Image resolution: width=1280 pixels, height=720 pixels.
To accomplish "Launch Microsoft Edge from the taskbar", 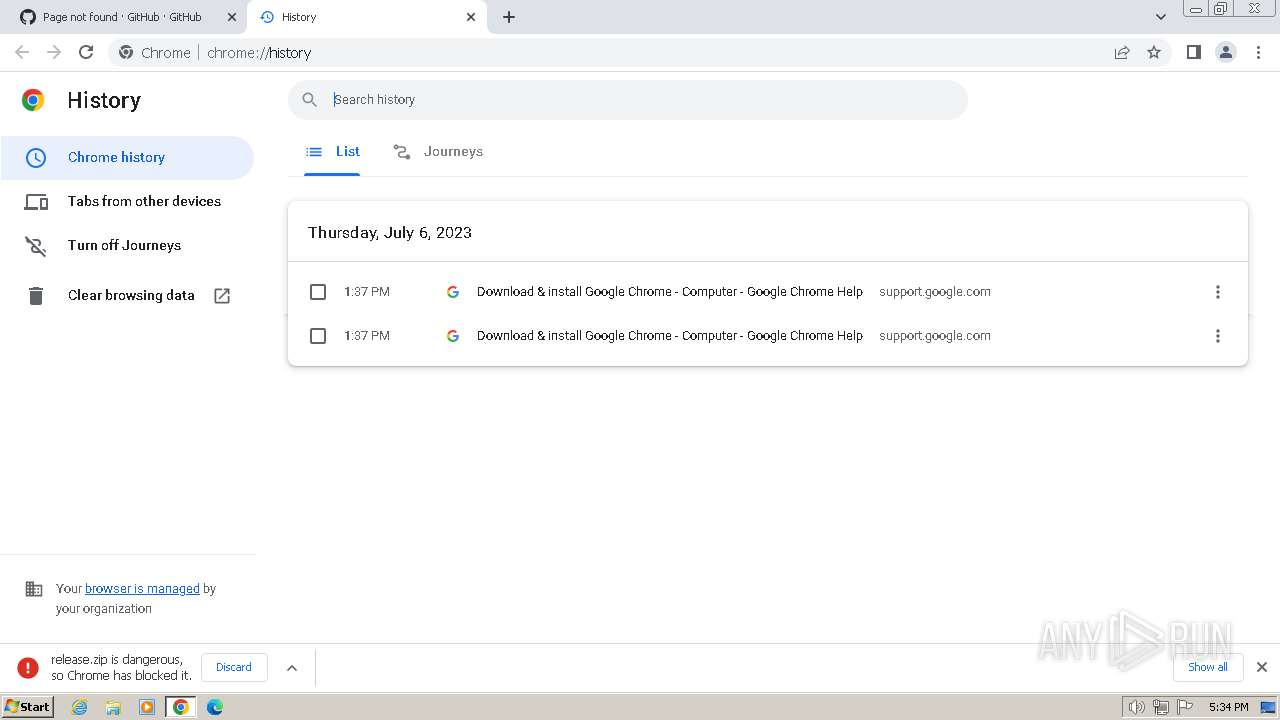I will (215, 707).
